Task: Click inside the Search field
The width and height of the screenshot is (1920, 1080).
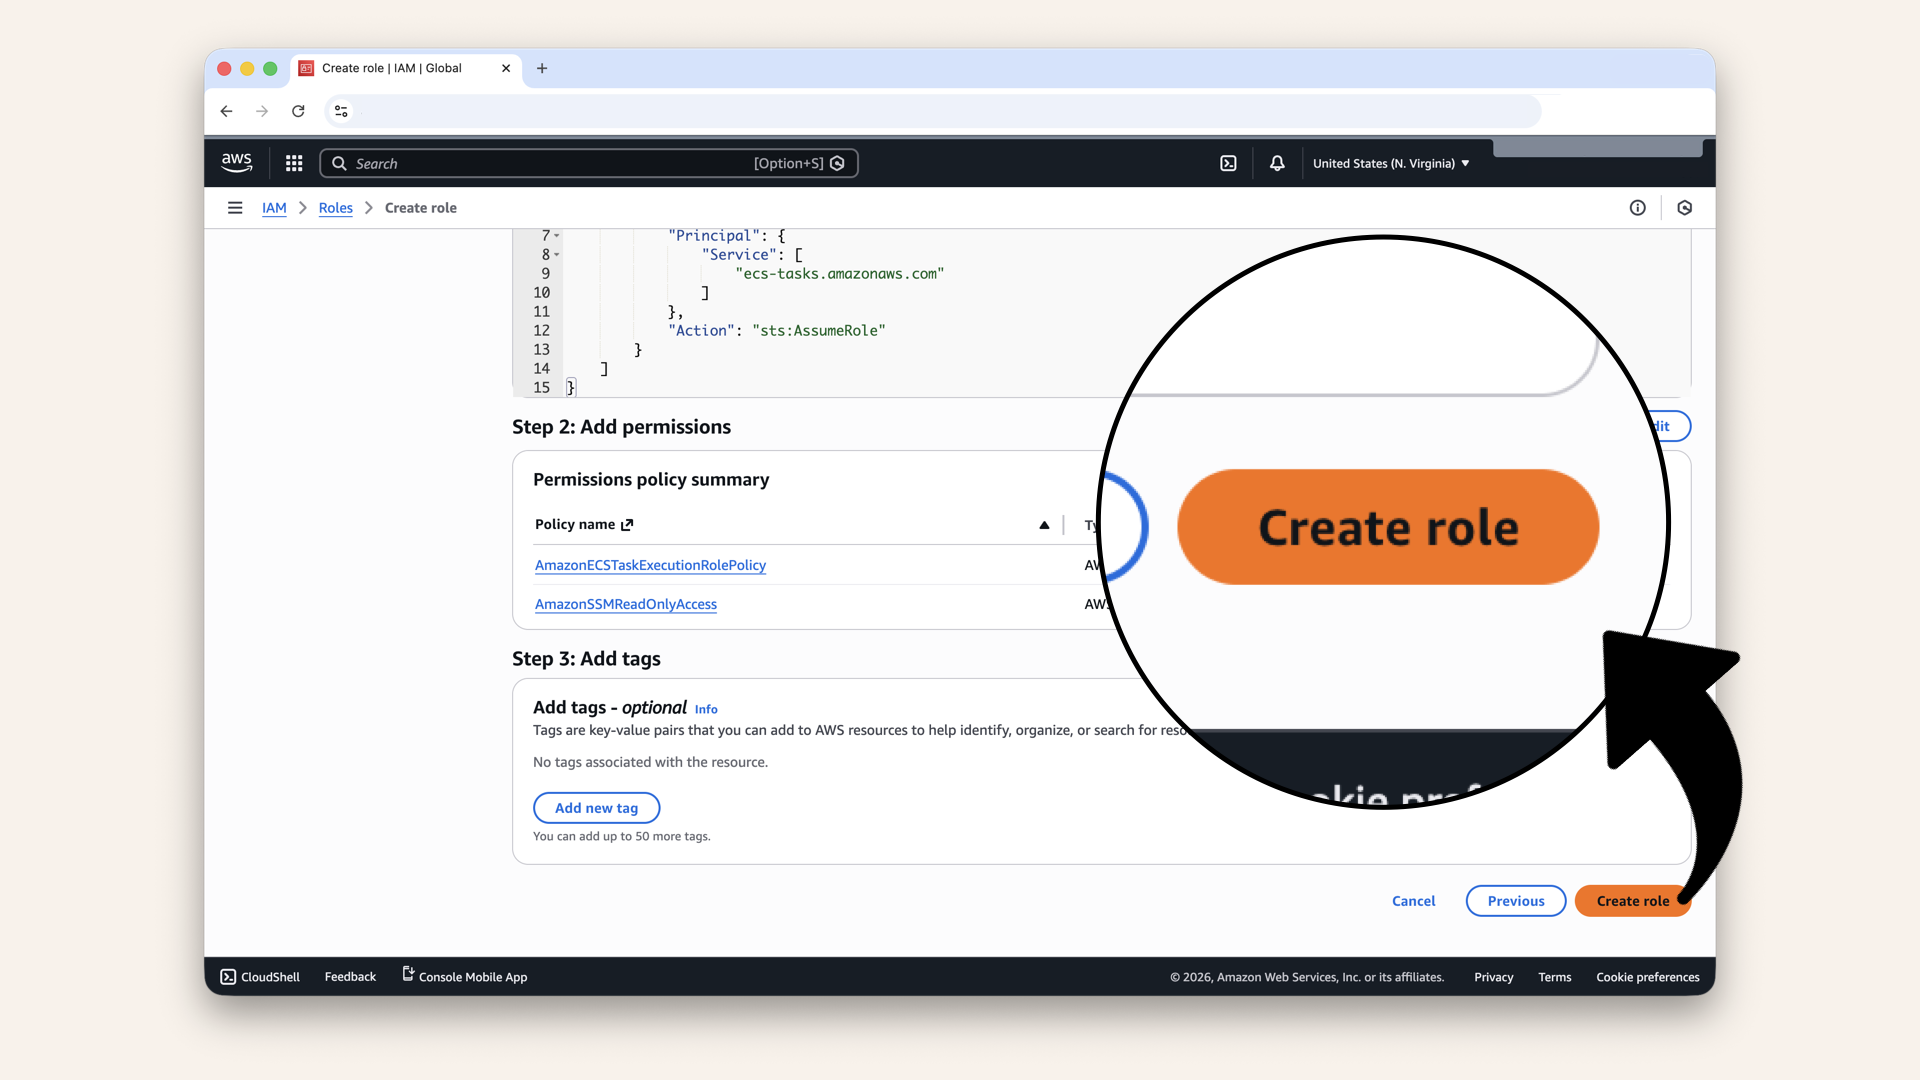Action: click(x=550, y=163)
